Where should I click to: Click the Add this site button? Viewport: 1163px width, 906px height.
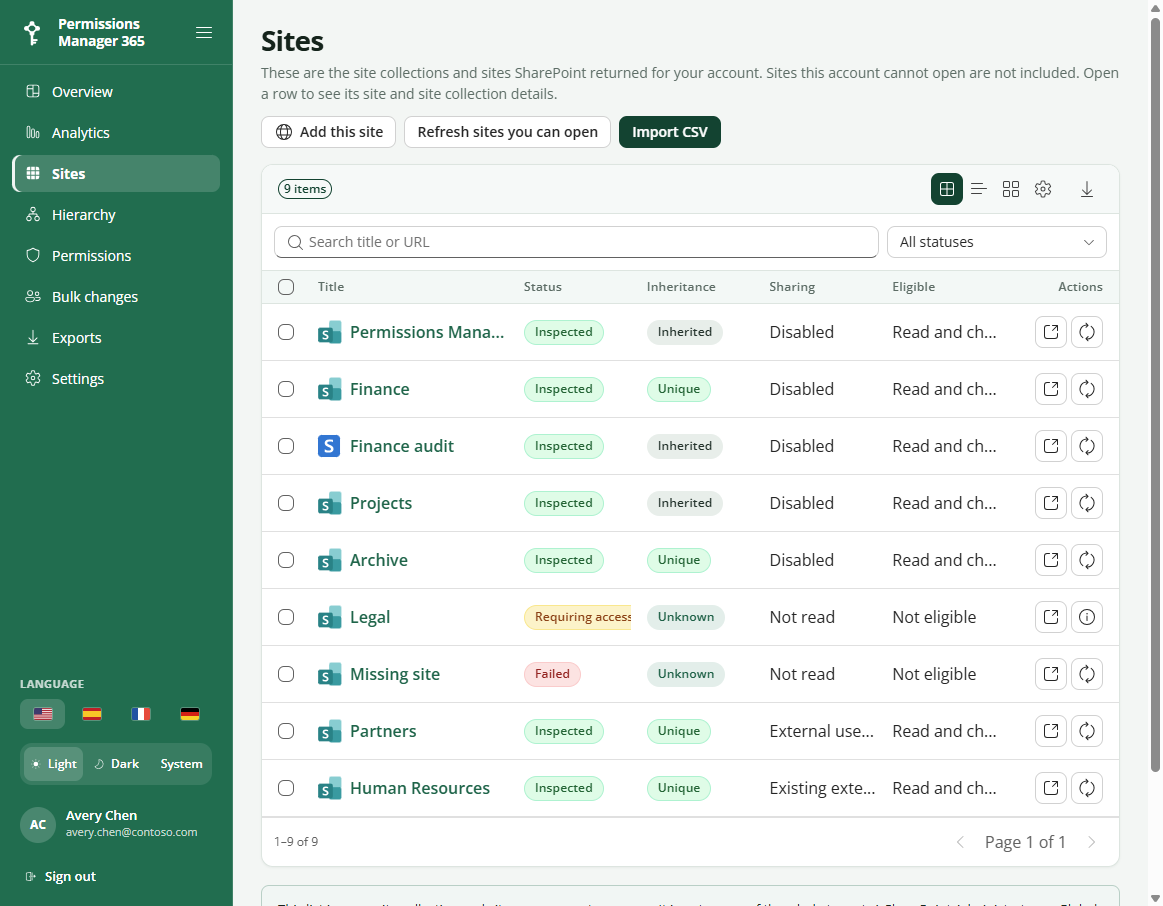[x=329, y=132]
